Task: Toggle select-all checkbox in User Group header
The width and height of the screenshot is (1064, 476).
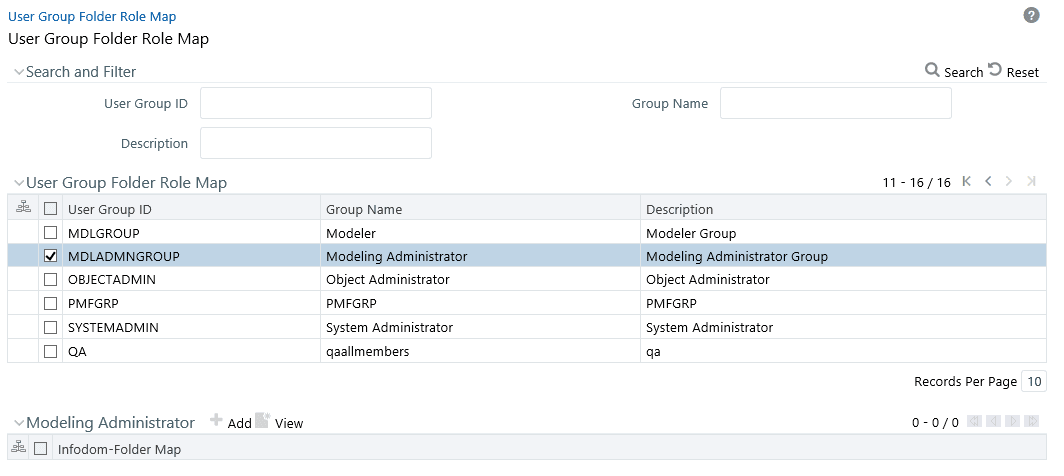Action: point(50,209)
